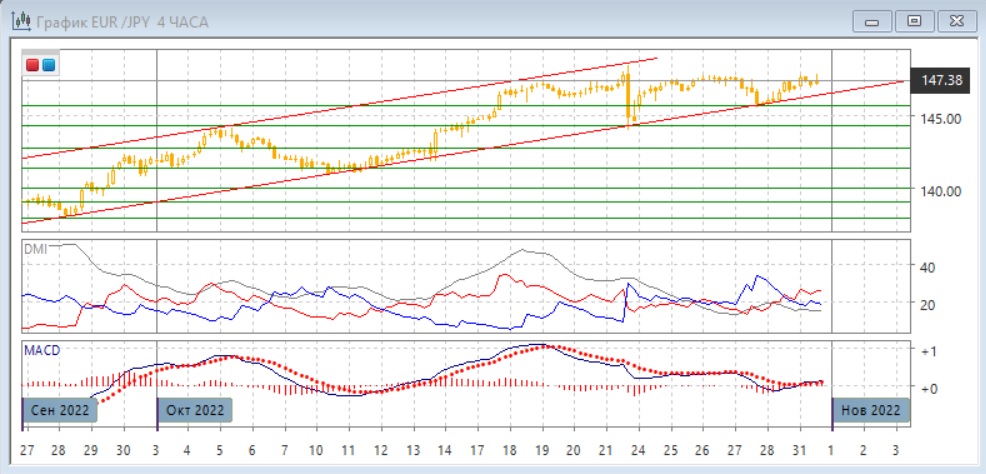The height and width of the screenshot is (474, 986).
Task: Maximize the EUR/JPY chart window
Action: pos(913,21)
